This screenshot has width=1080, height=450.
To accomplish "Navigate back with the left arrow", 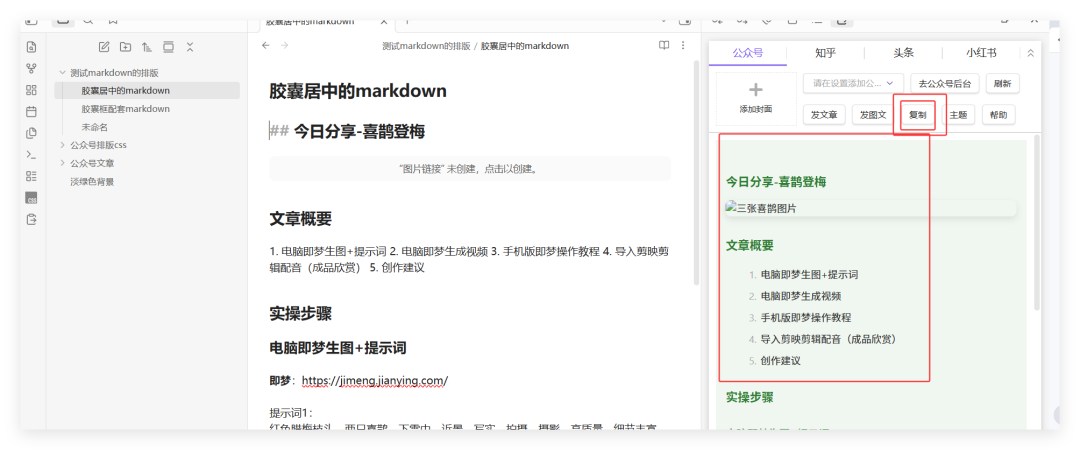I will point(266,45).
